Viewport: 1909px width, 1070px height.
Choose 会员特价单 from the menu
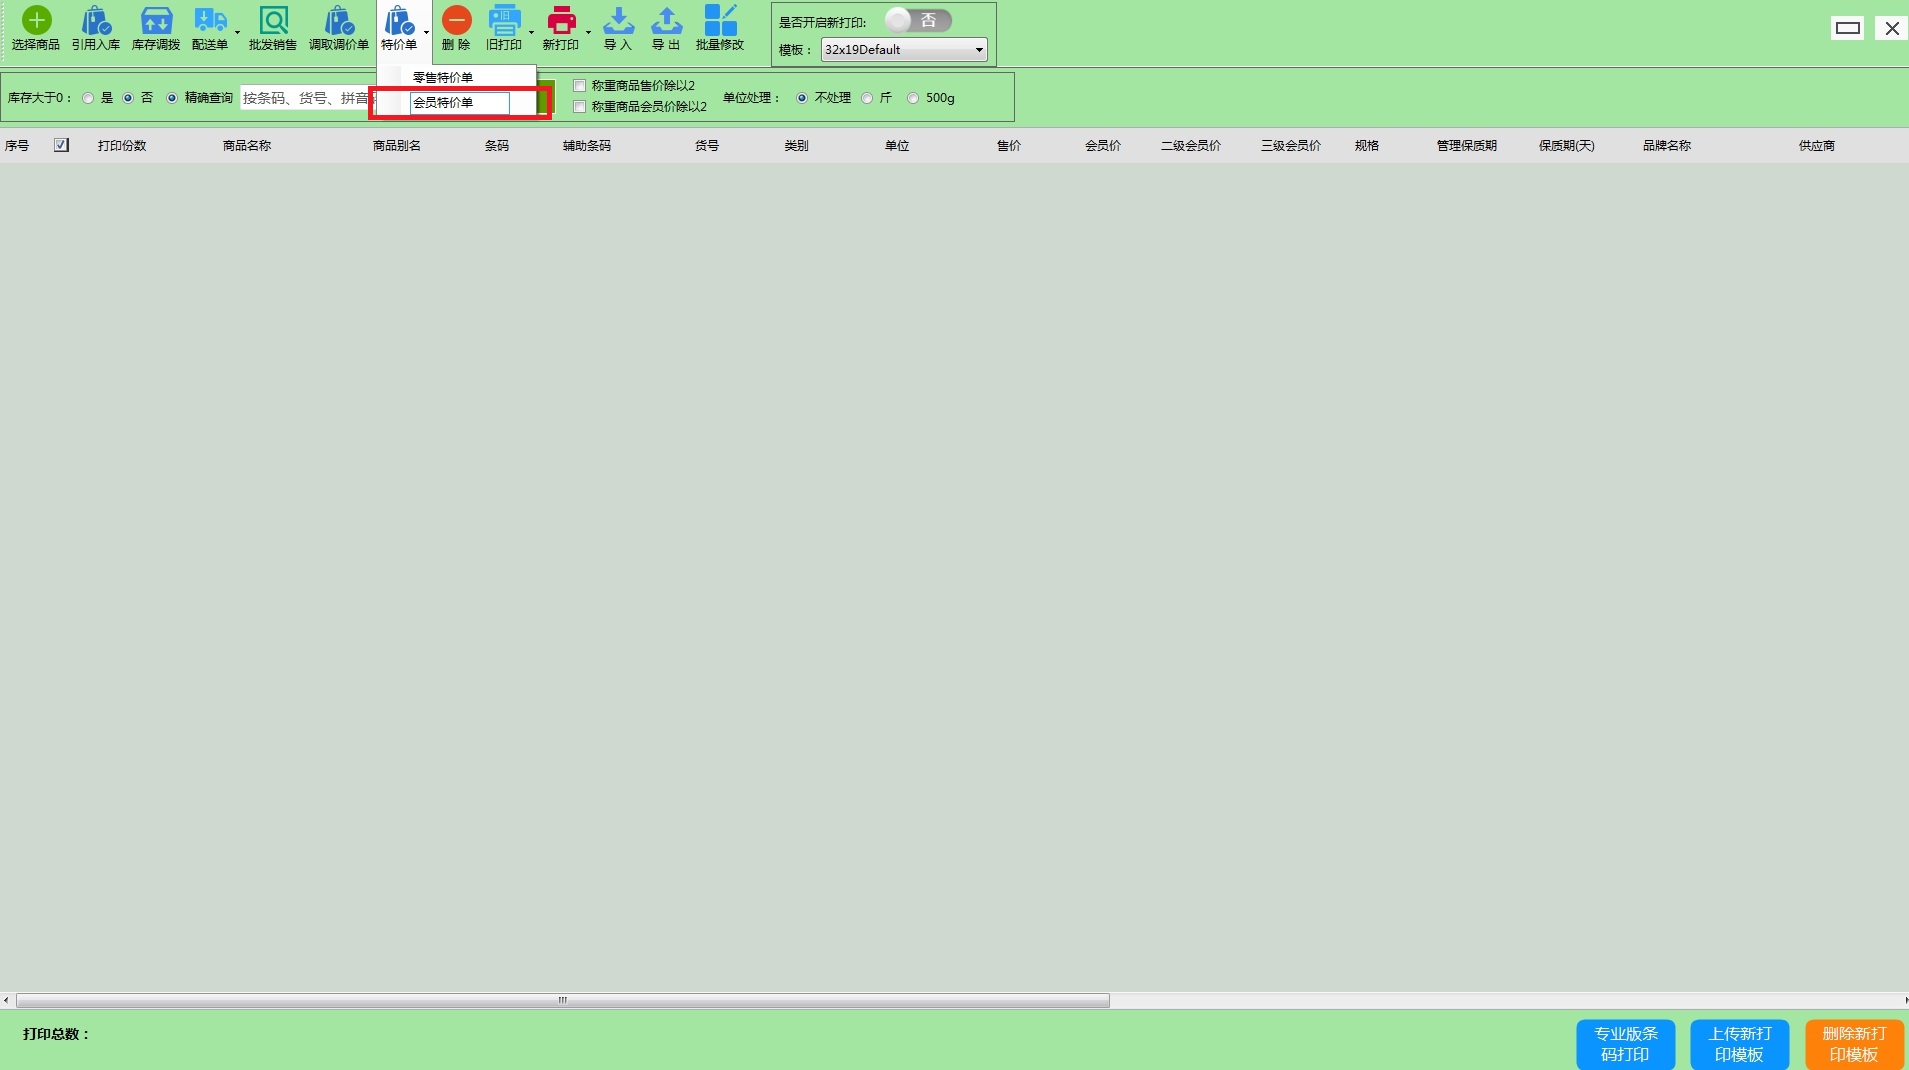(443, 102)
